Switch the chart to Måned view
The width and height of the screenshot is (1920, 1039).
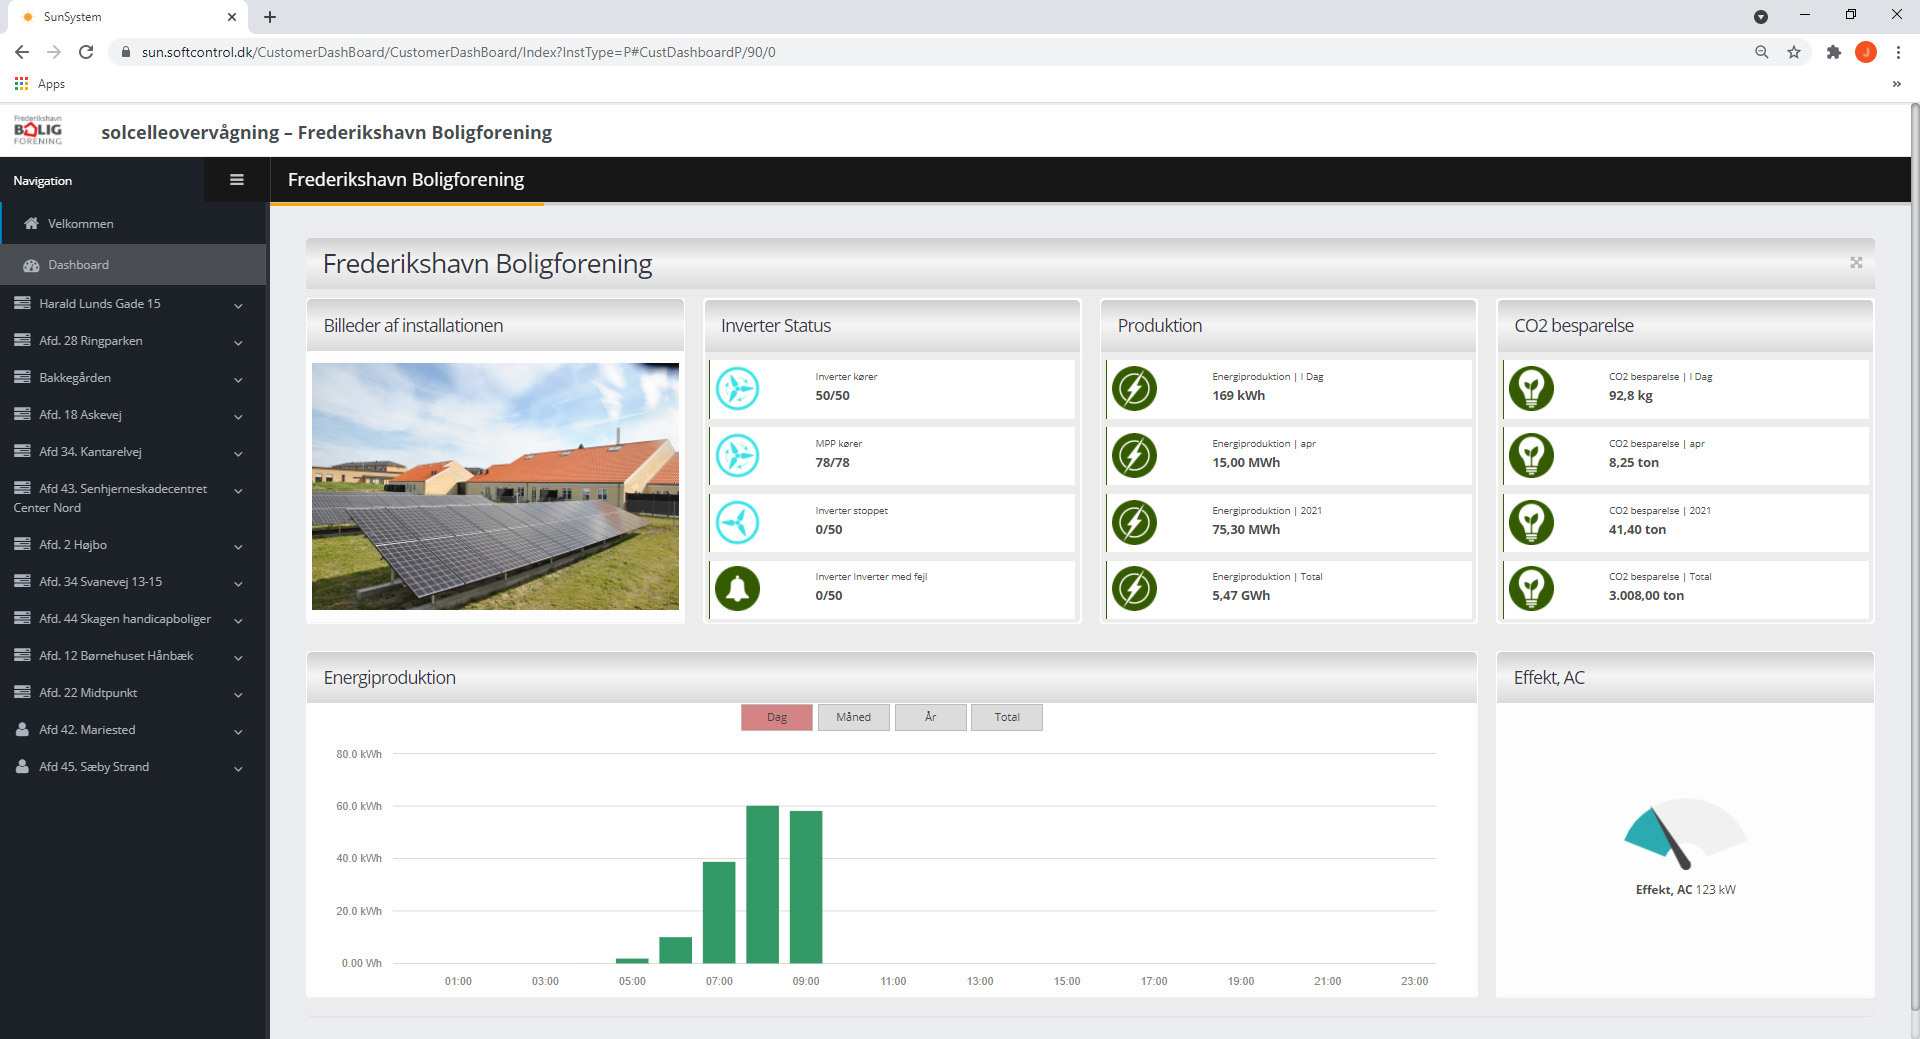pyautogui.click(x=853, y=717)
